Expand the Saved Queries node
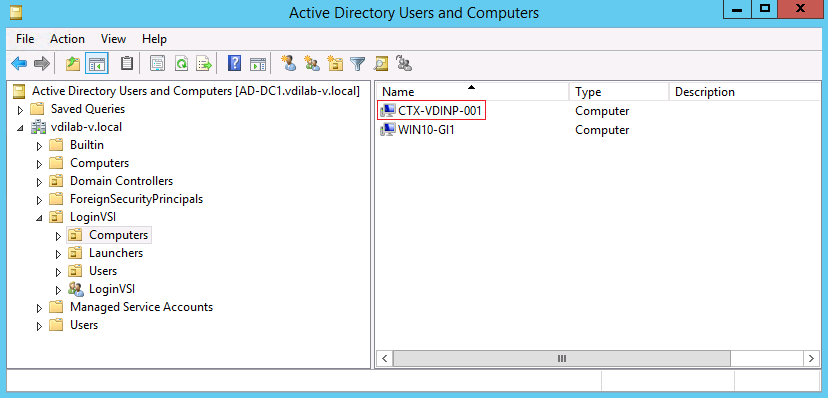 [21, 110]
